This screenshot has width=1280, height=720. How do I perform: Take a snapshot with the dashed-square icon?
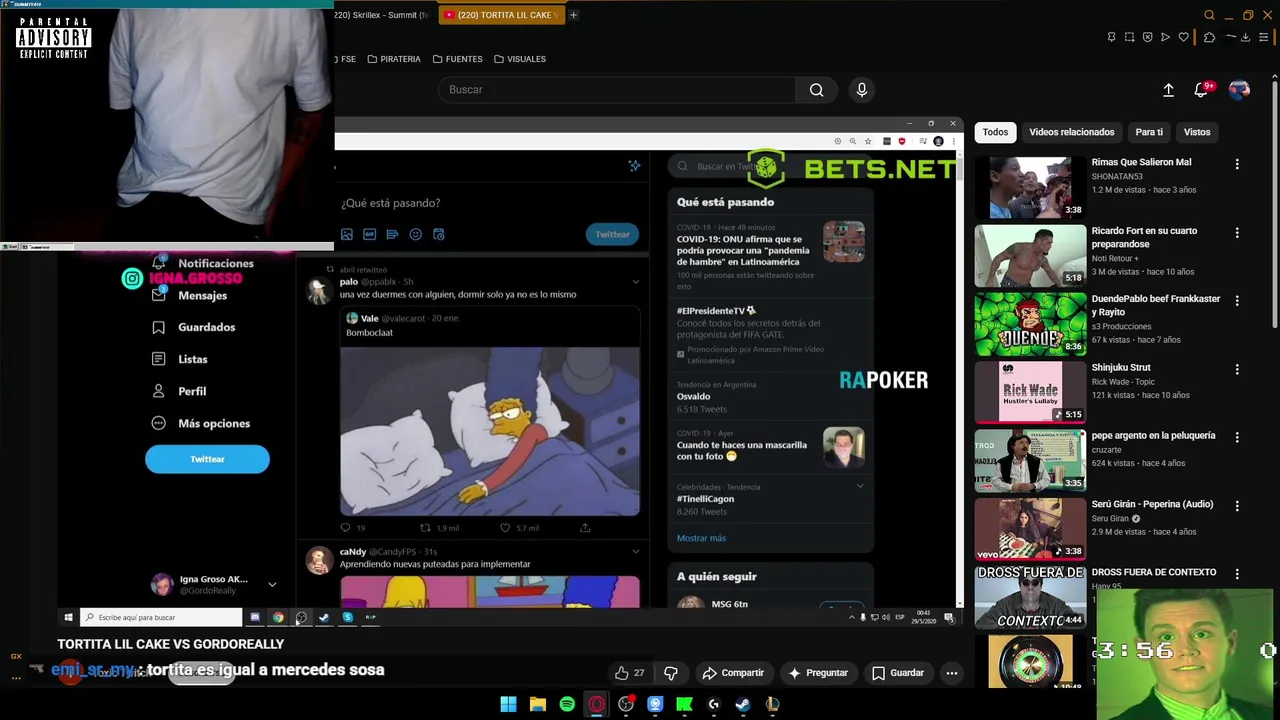coord(1129,37)
